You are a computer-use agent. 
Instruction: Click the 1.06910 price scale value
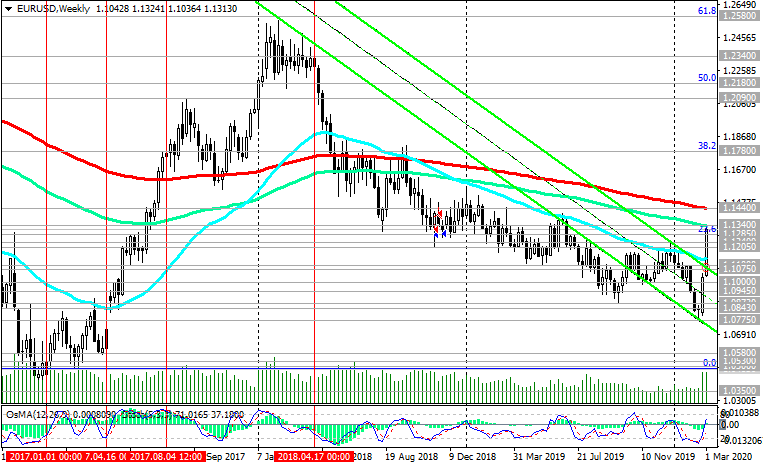tap(739, 335)
